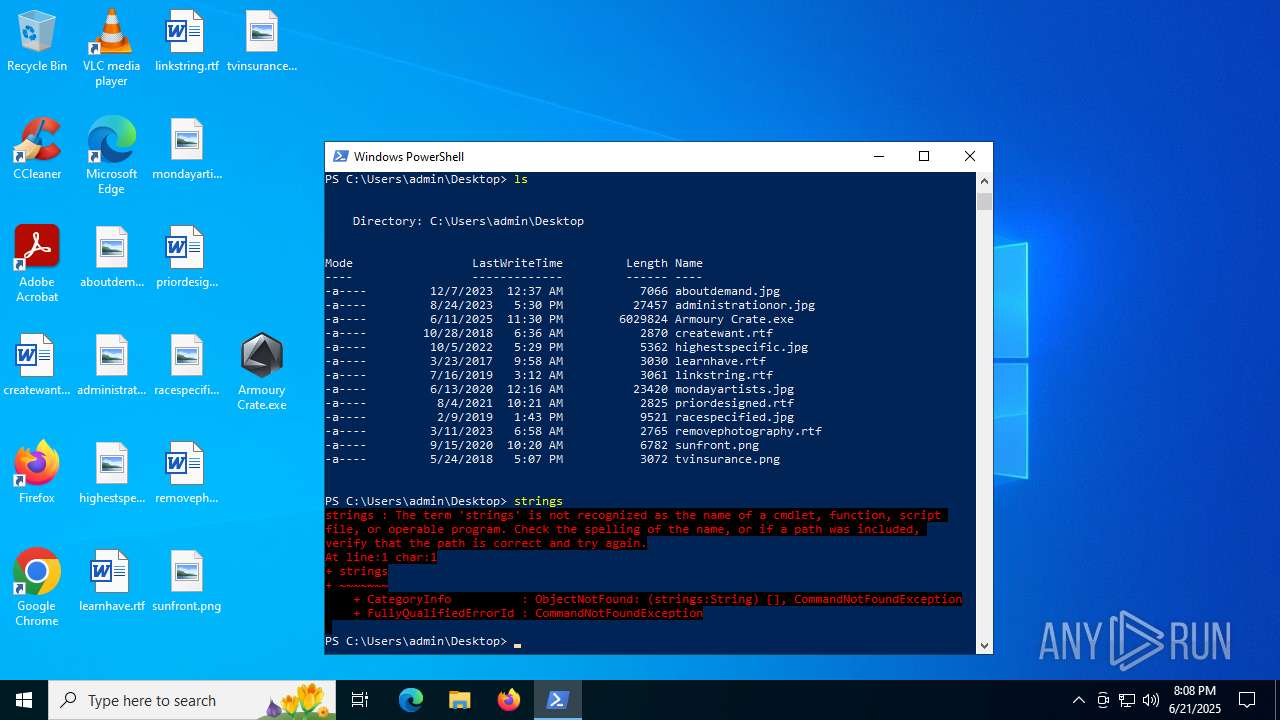Image resolution: width=1280 pixels, height=720 pixels.
Task: Select Firefox desktop shortcut
Action: [37, 473]
